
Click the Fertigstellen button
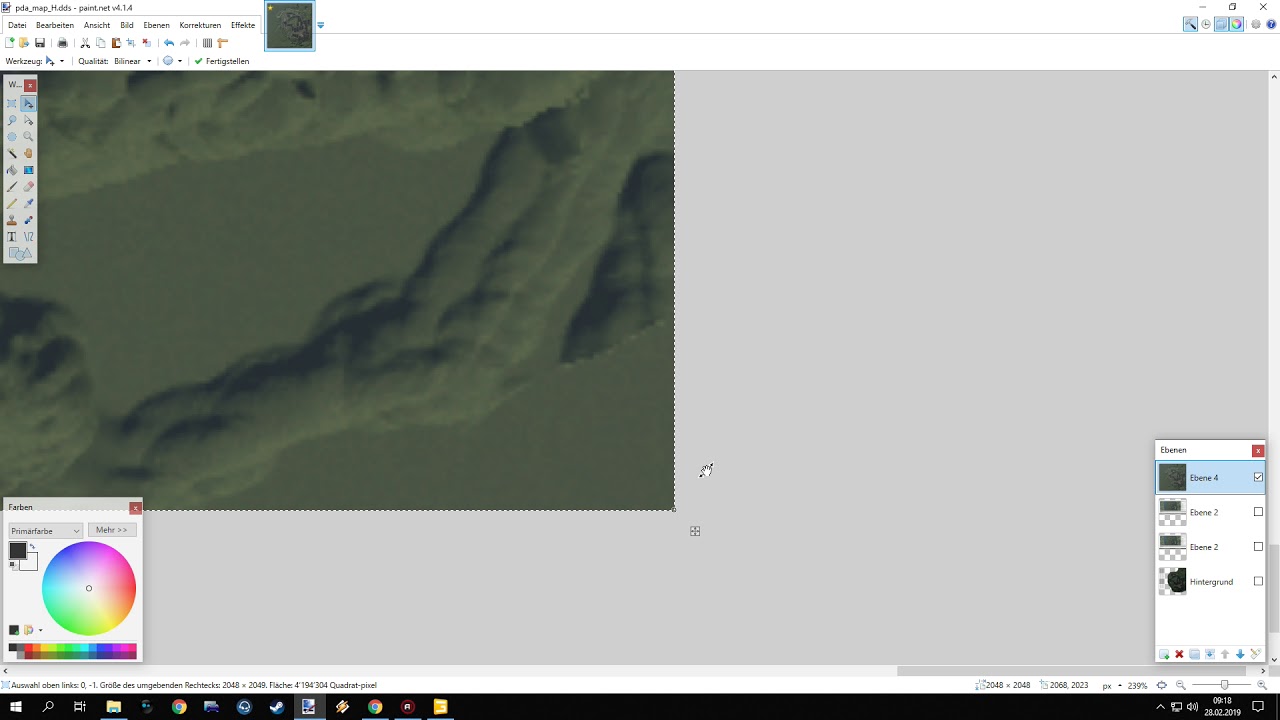222,61
